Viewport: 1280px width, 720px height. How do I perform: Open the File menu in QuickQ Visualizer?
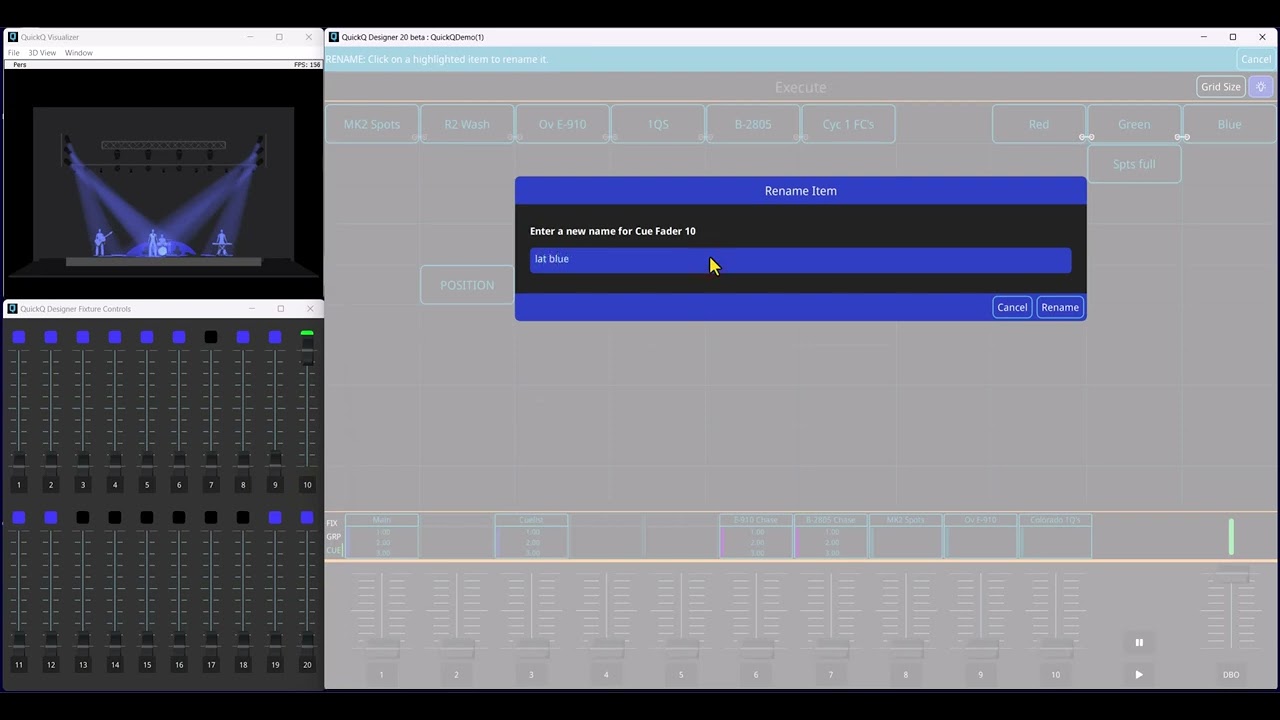click(14, 53)
